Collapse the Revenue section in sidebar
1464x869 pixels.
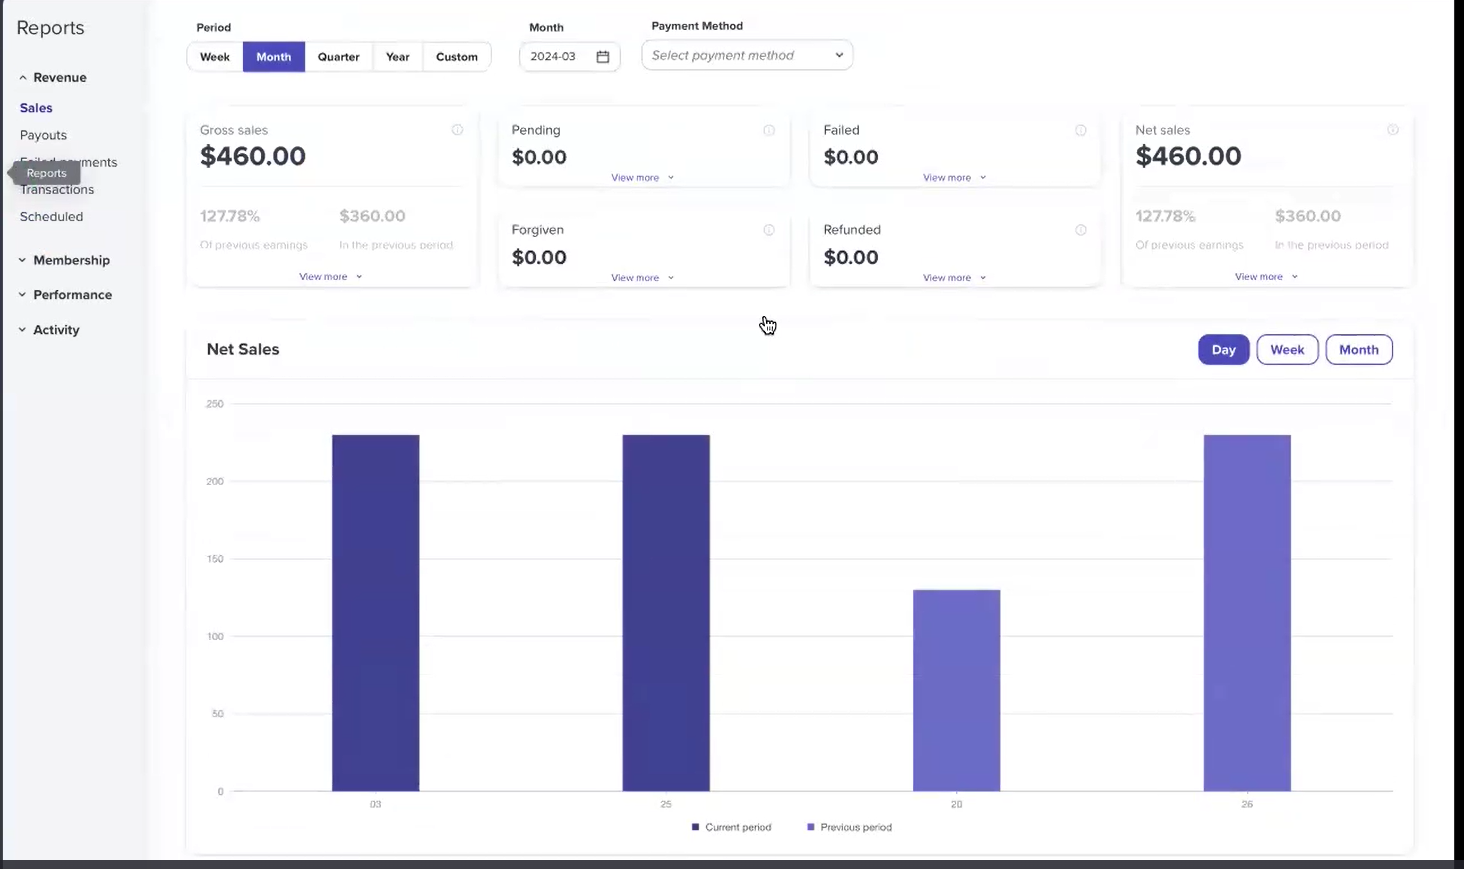click(59, 77)
